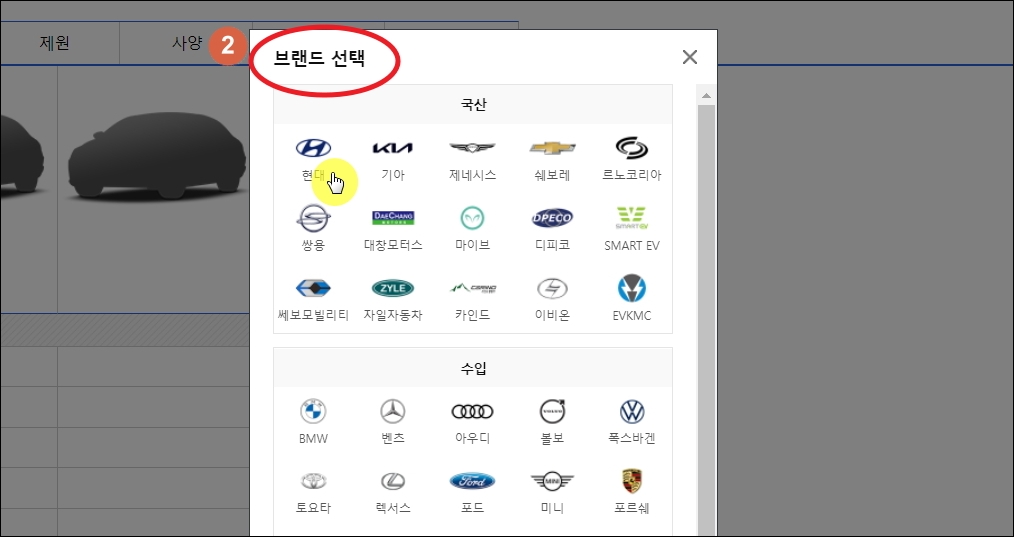Open the 제원 tab behind the dialog
This screenshot has height=537, width=1014.
pyautogui.click(x=54, y=43)
